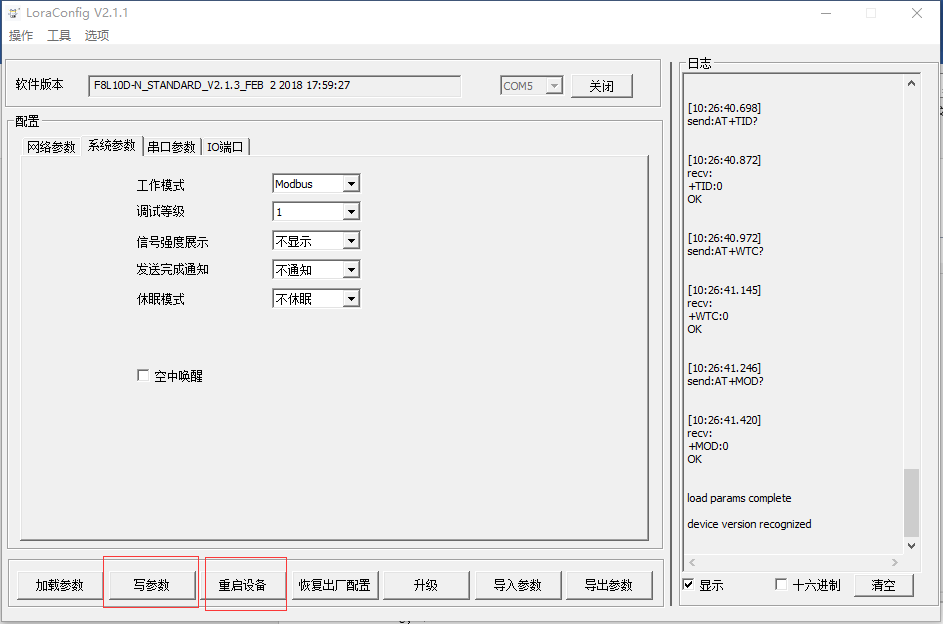Expand the 发送完成通知 dropdown

351,269
